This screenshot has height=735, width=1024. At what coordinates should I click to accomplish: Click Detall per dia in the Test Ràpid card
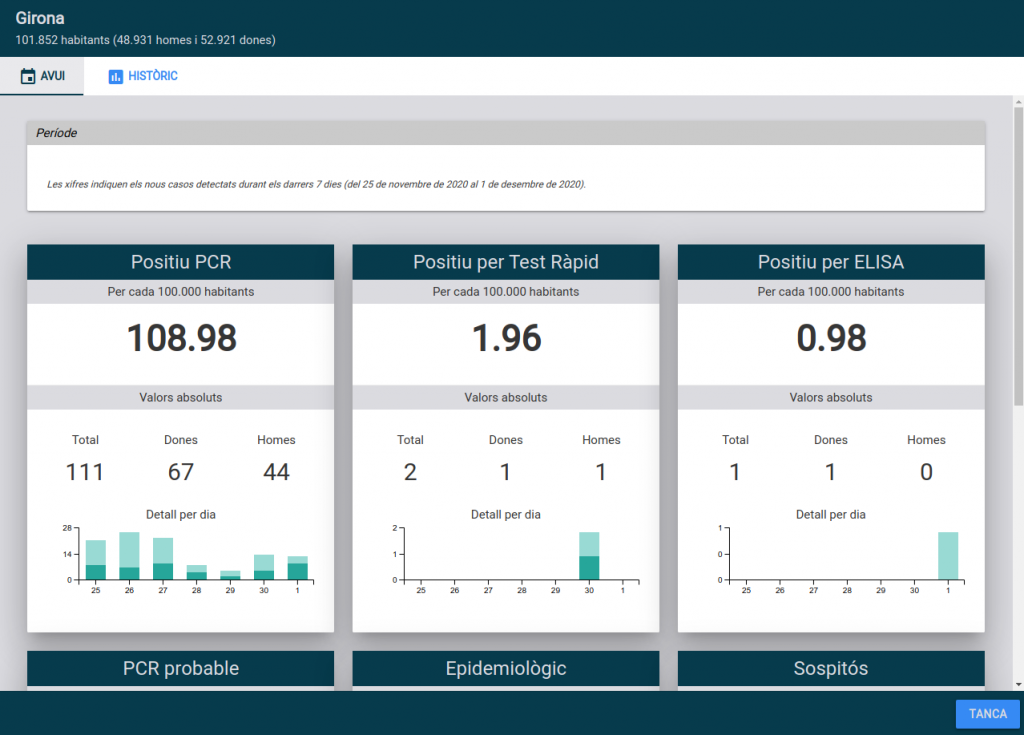tap(505, 515)
